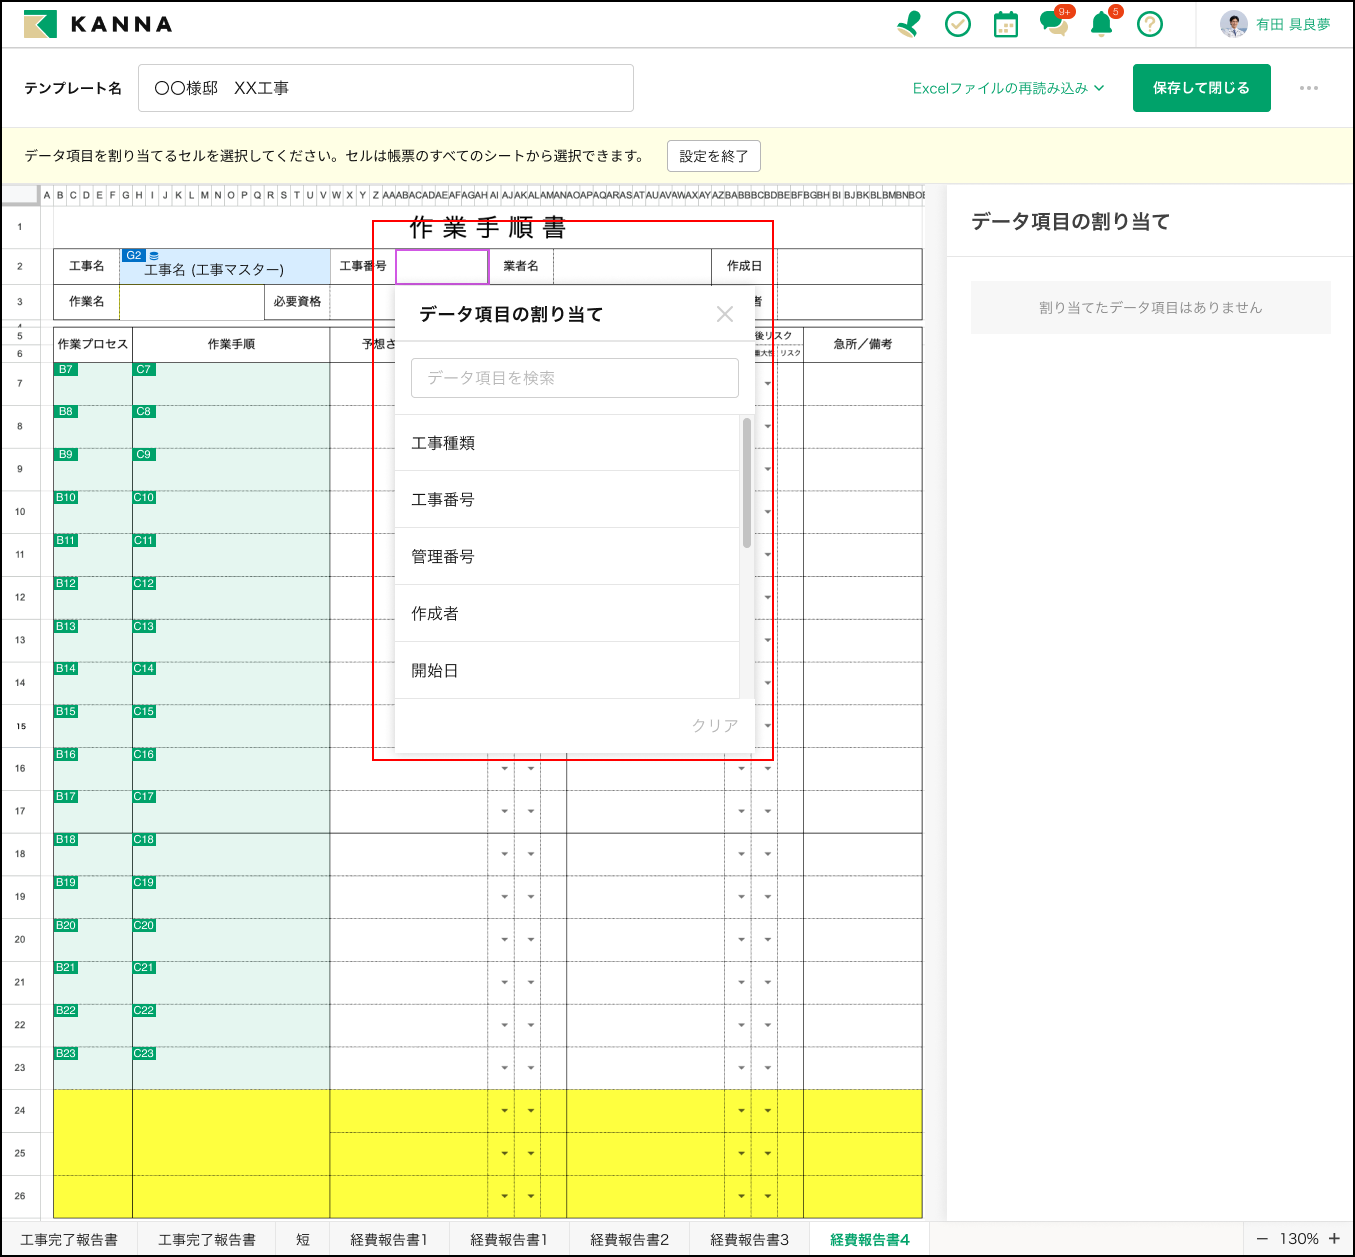Click the popup list scrollbar
The image size is (1355, 1257).
[x=747, y=483]
